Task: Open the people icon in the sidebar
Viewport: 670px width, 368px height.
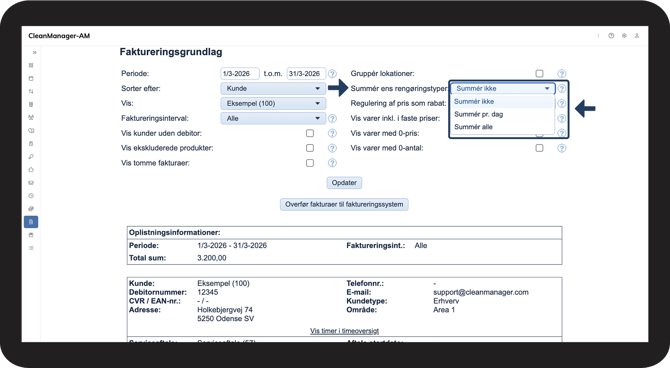Action: (x=31, y=118)
